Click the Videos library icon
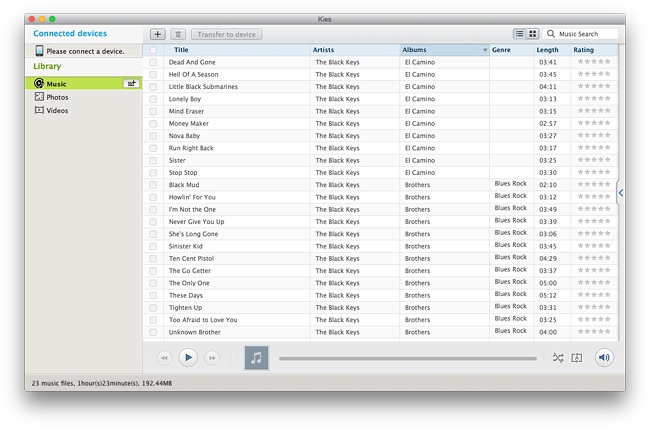This screenshot has width=650, height=430. [39, 110]
